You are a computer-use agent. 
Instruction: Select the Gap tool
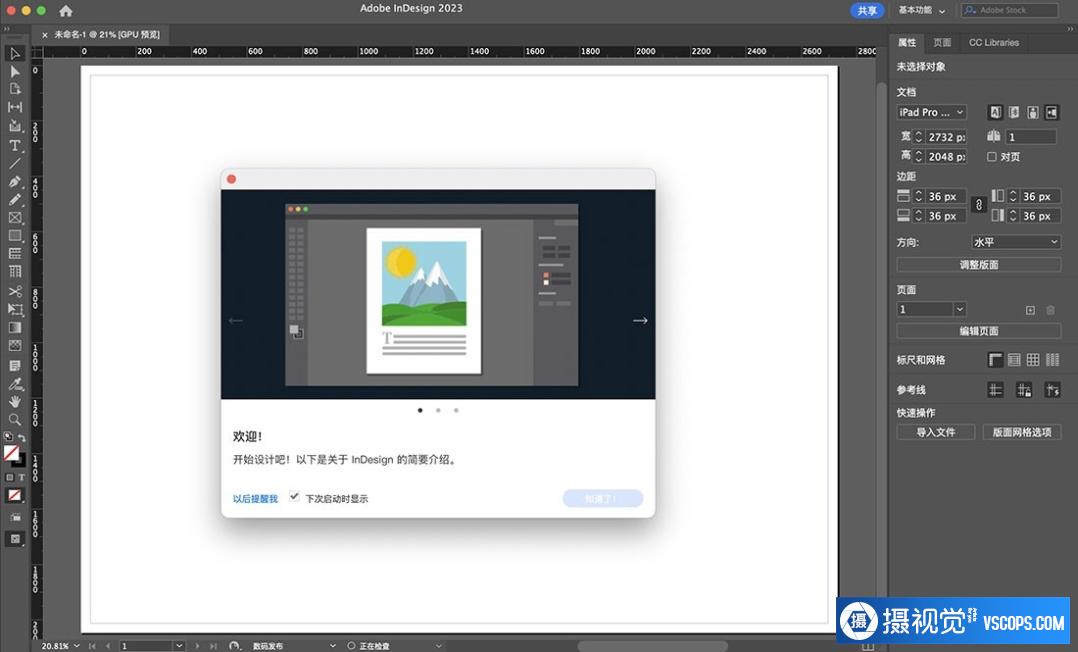pyautogui.click(x=14, y=107)
